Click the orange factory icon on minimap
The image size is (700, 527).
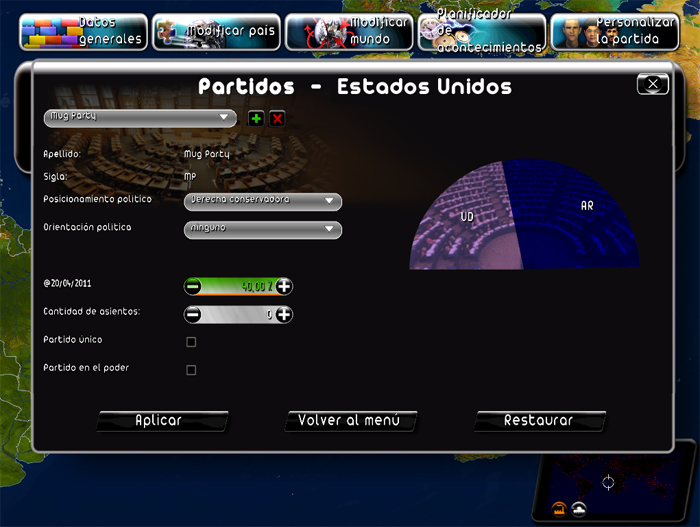pos(559,509)
